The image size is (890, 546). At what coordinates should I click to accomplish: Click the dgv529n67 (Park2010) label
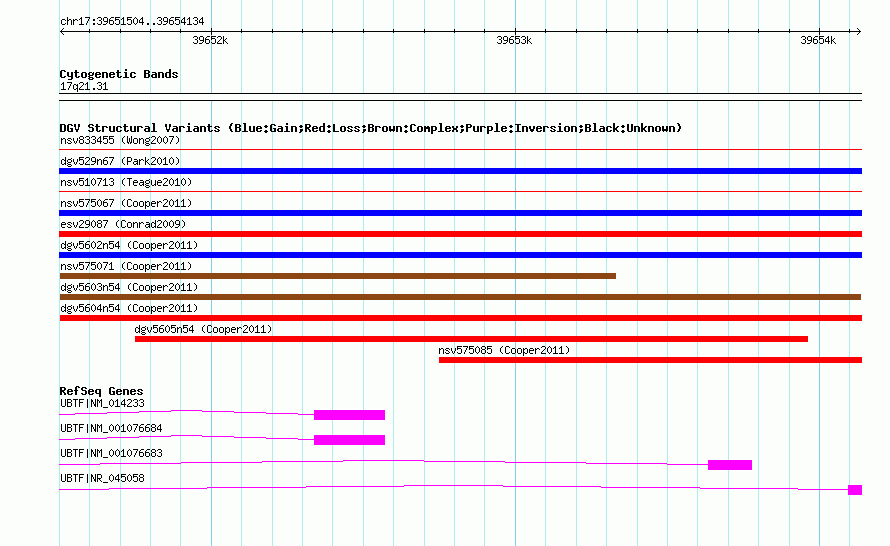[120, 161]
